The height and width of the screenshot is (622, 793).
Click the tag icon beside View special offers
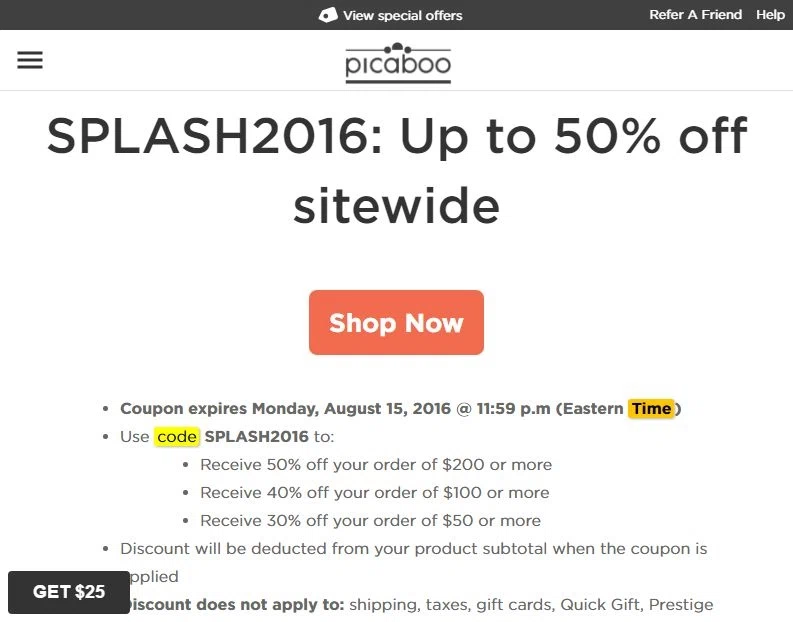point(328,15)
